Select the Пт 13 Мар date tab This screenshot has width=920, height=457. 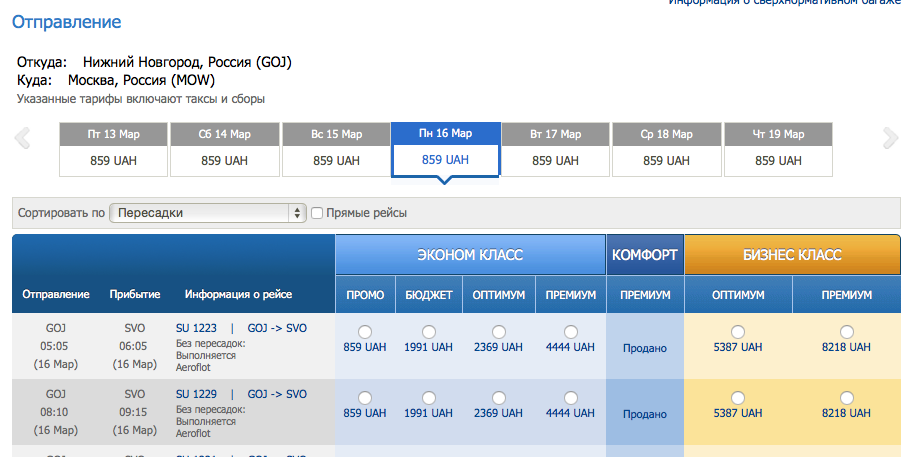click(114, 150)
